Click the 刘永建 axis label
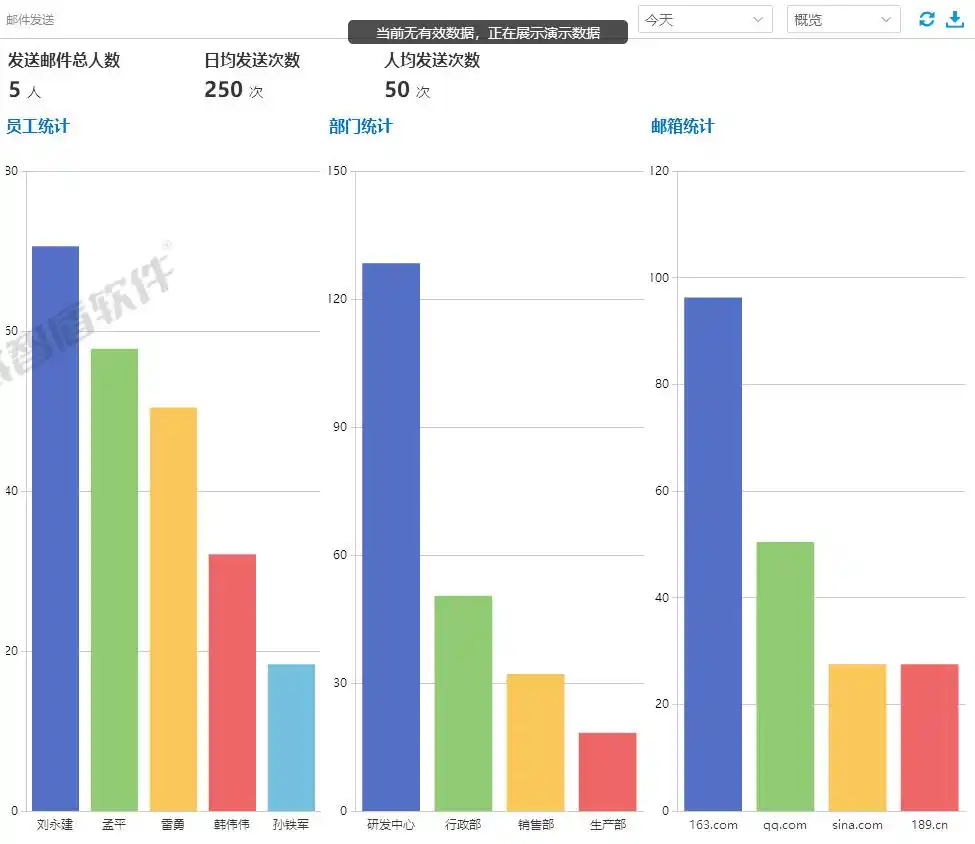This screenshot has width=975, height=844. coord(55,825)
